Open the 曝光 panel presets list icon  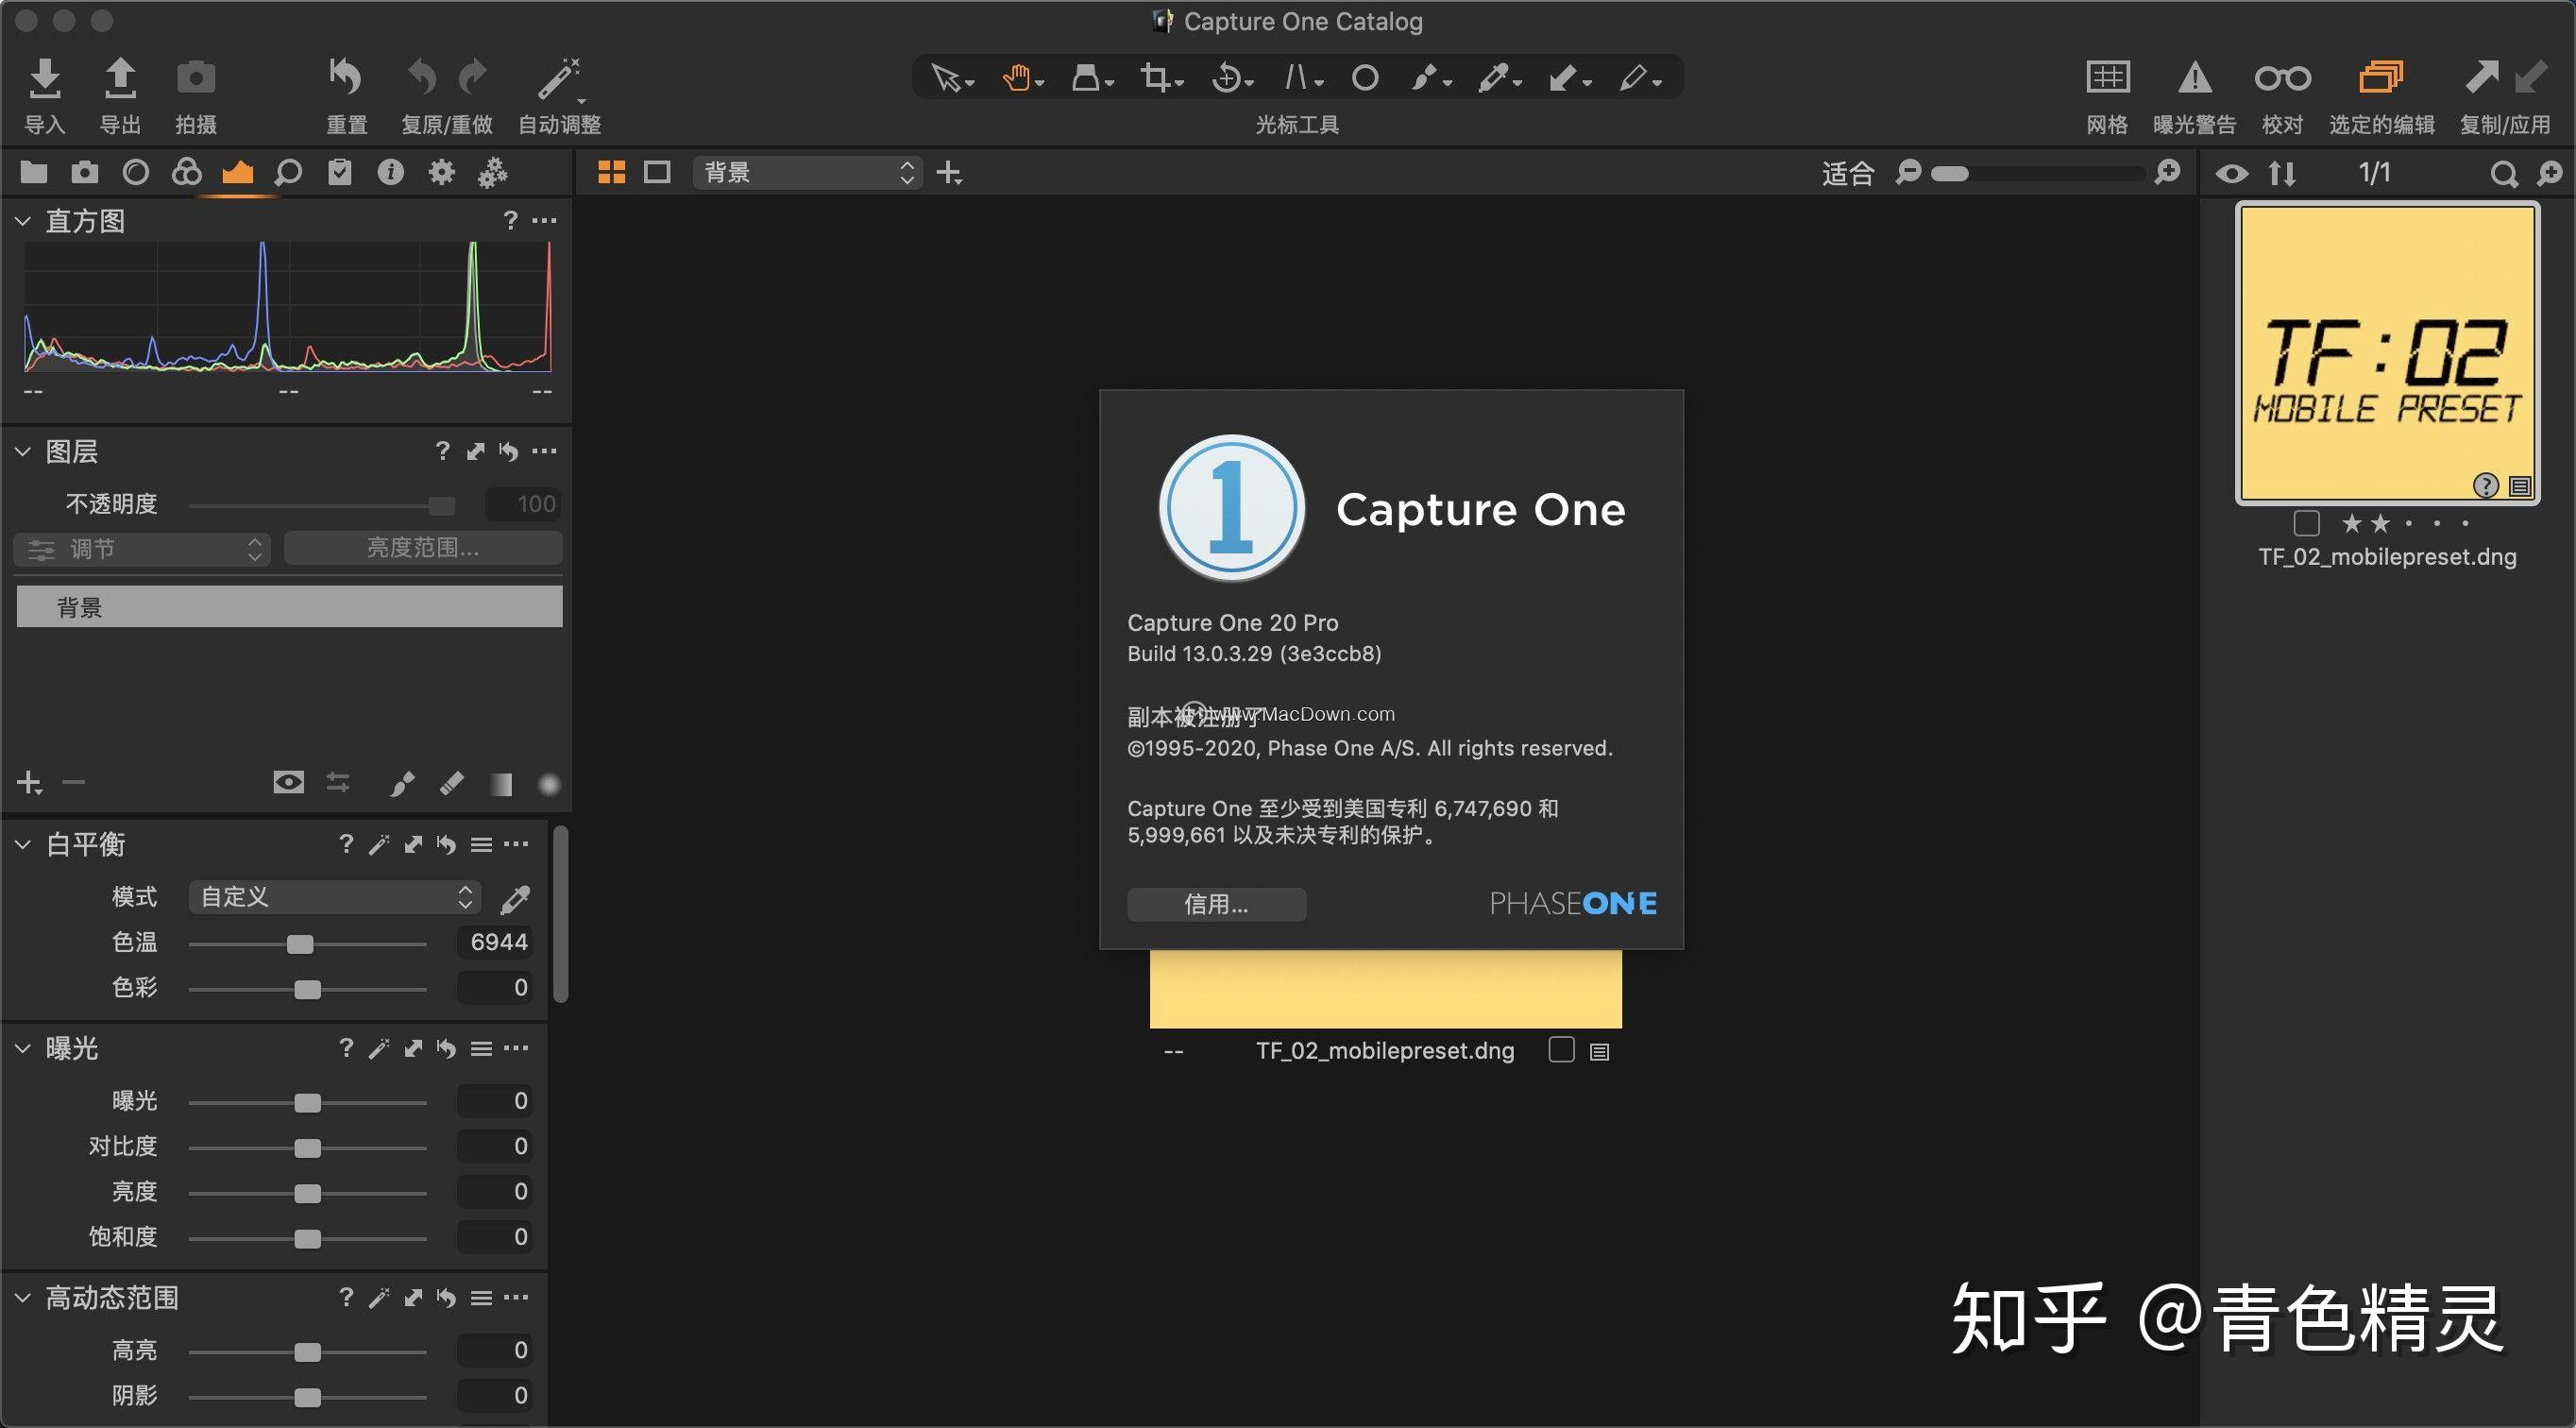(x=482, y=1049)
